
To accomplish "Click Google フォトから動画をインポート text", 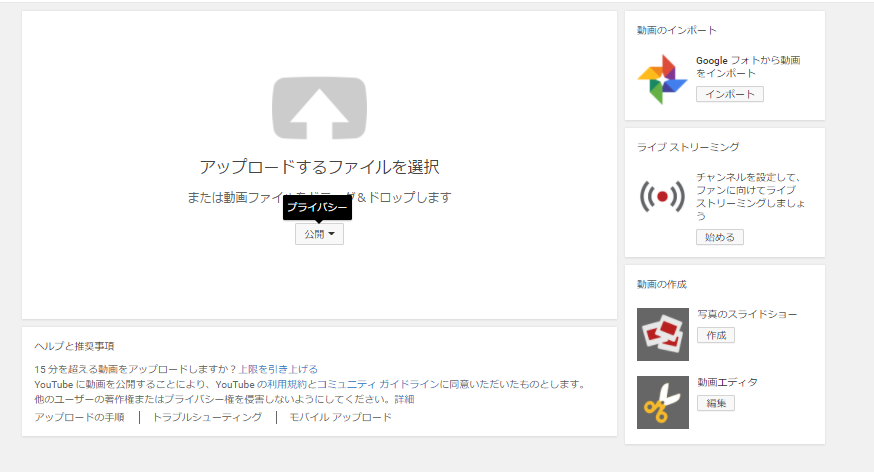I will (748, 66).
